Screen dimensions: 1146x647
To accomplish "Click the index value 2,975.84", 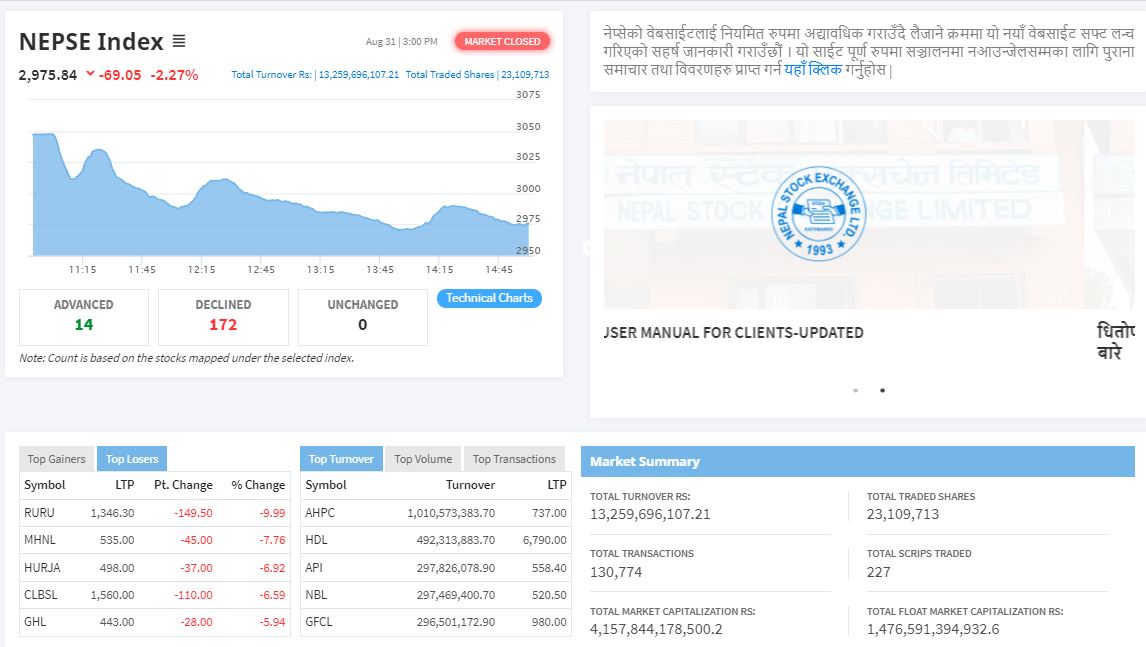I will click(48, 75).
